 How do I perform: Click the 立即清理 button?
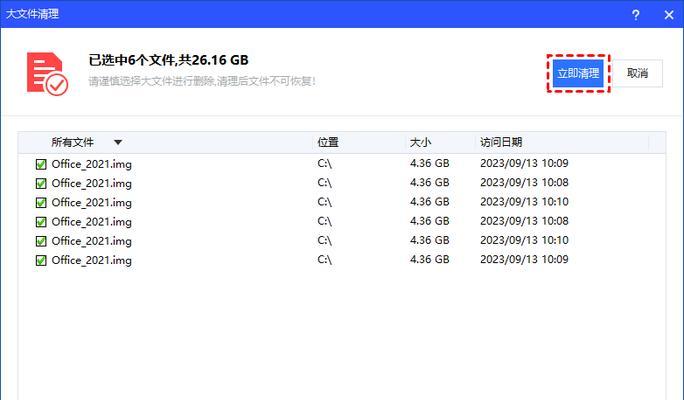point(578,73)
